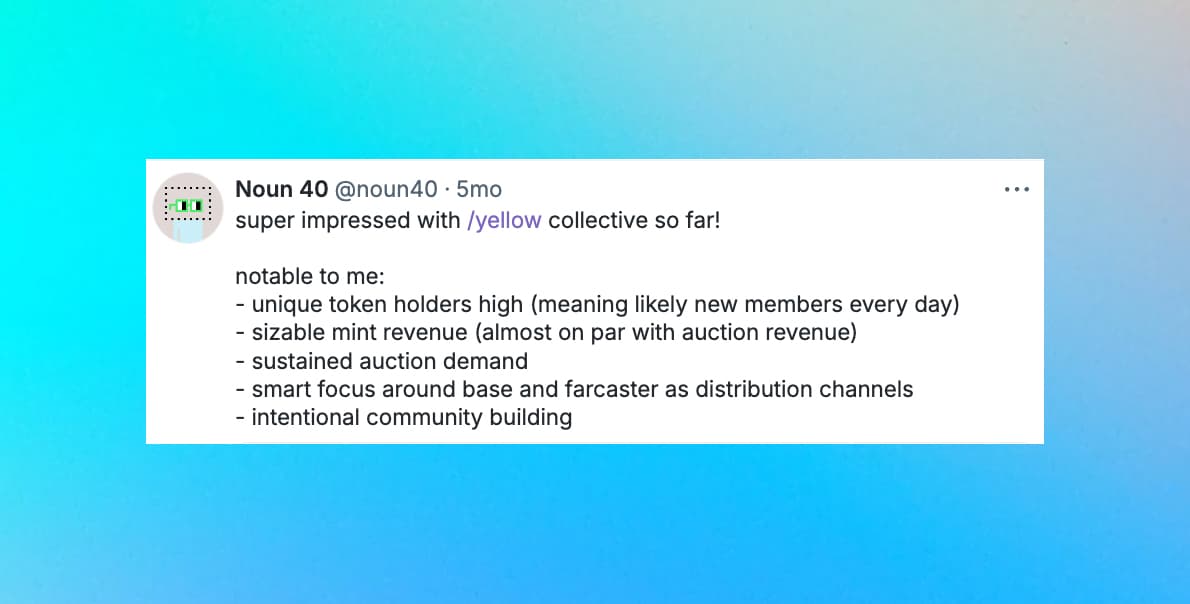Click the middle dot separator before 5mo
1190x604 pixels.
(447, 189)
